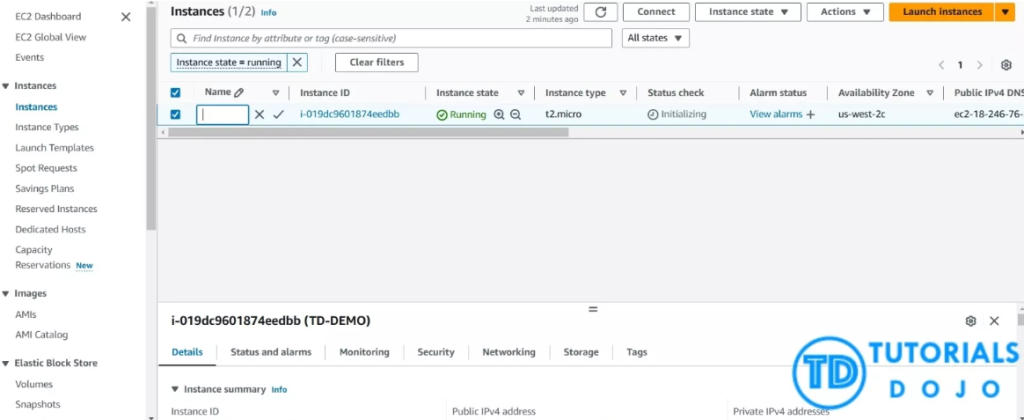Screen dimensions: 1024x420
Task: Uncheck the selected instance row checkbox
Action: pyautogui.click(x=176, y=115)
